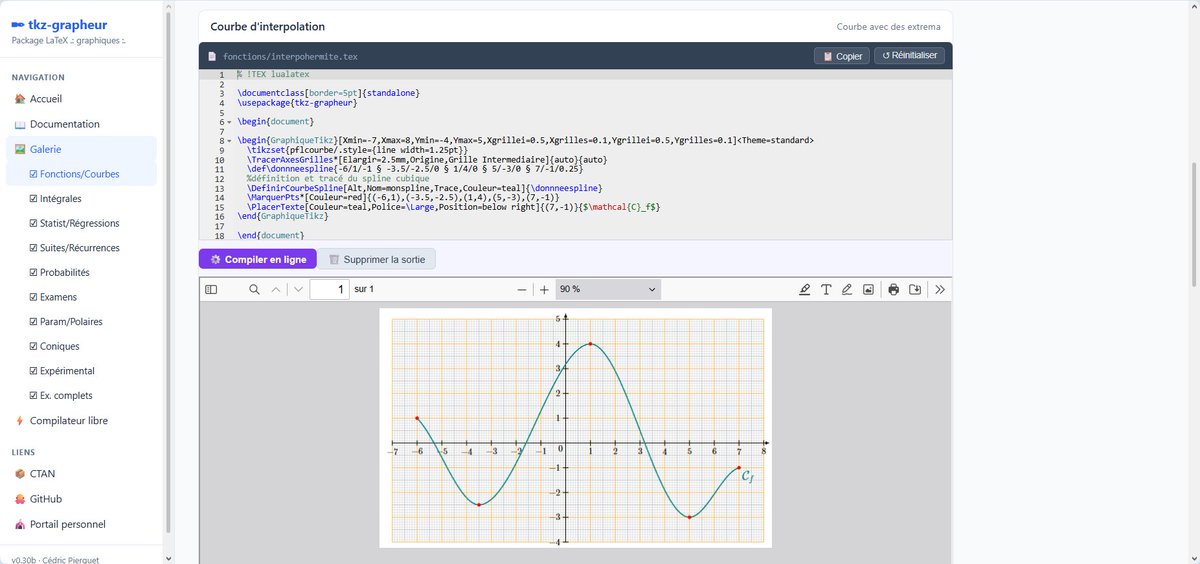Click the GitHub octocat icon
Viewport: 1200px width, 564px height.
pos(20,499)
